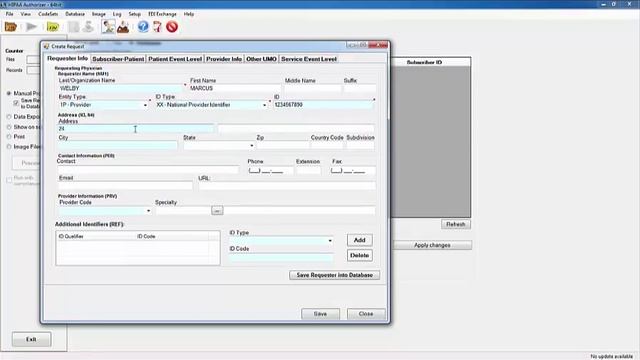This screenshot has width=640, height=360.
Task: Click the Add identifier button
Action: [360, 240]
